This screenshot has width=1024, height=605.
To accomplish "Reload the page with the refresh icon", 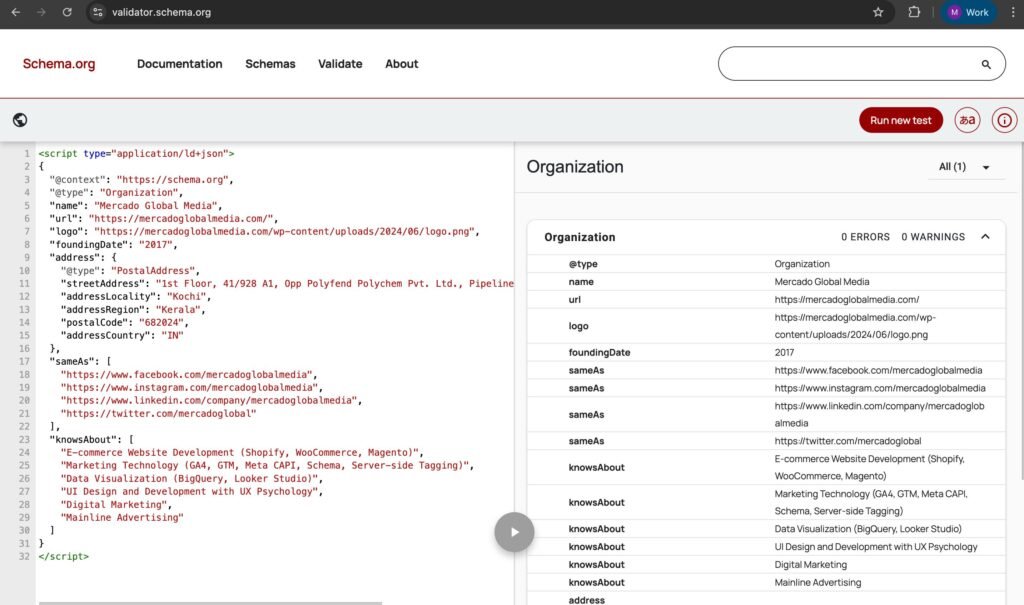I will (x=67, y=12).
